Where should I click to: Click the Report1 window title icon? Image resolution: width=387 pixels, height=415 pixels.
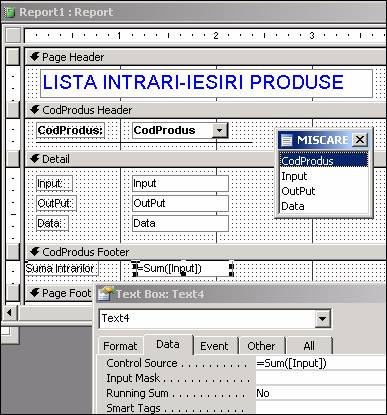(10, 12)
